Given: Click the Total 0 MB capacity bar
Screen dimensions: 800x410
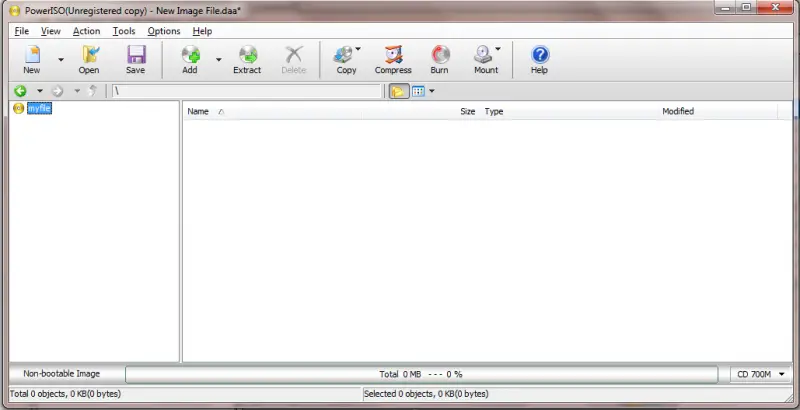Looking at the screenshot, I should [x=421, y=374].
